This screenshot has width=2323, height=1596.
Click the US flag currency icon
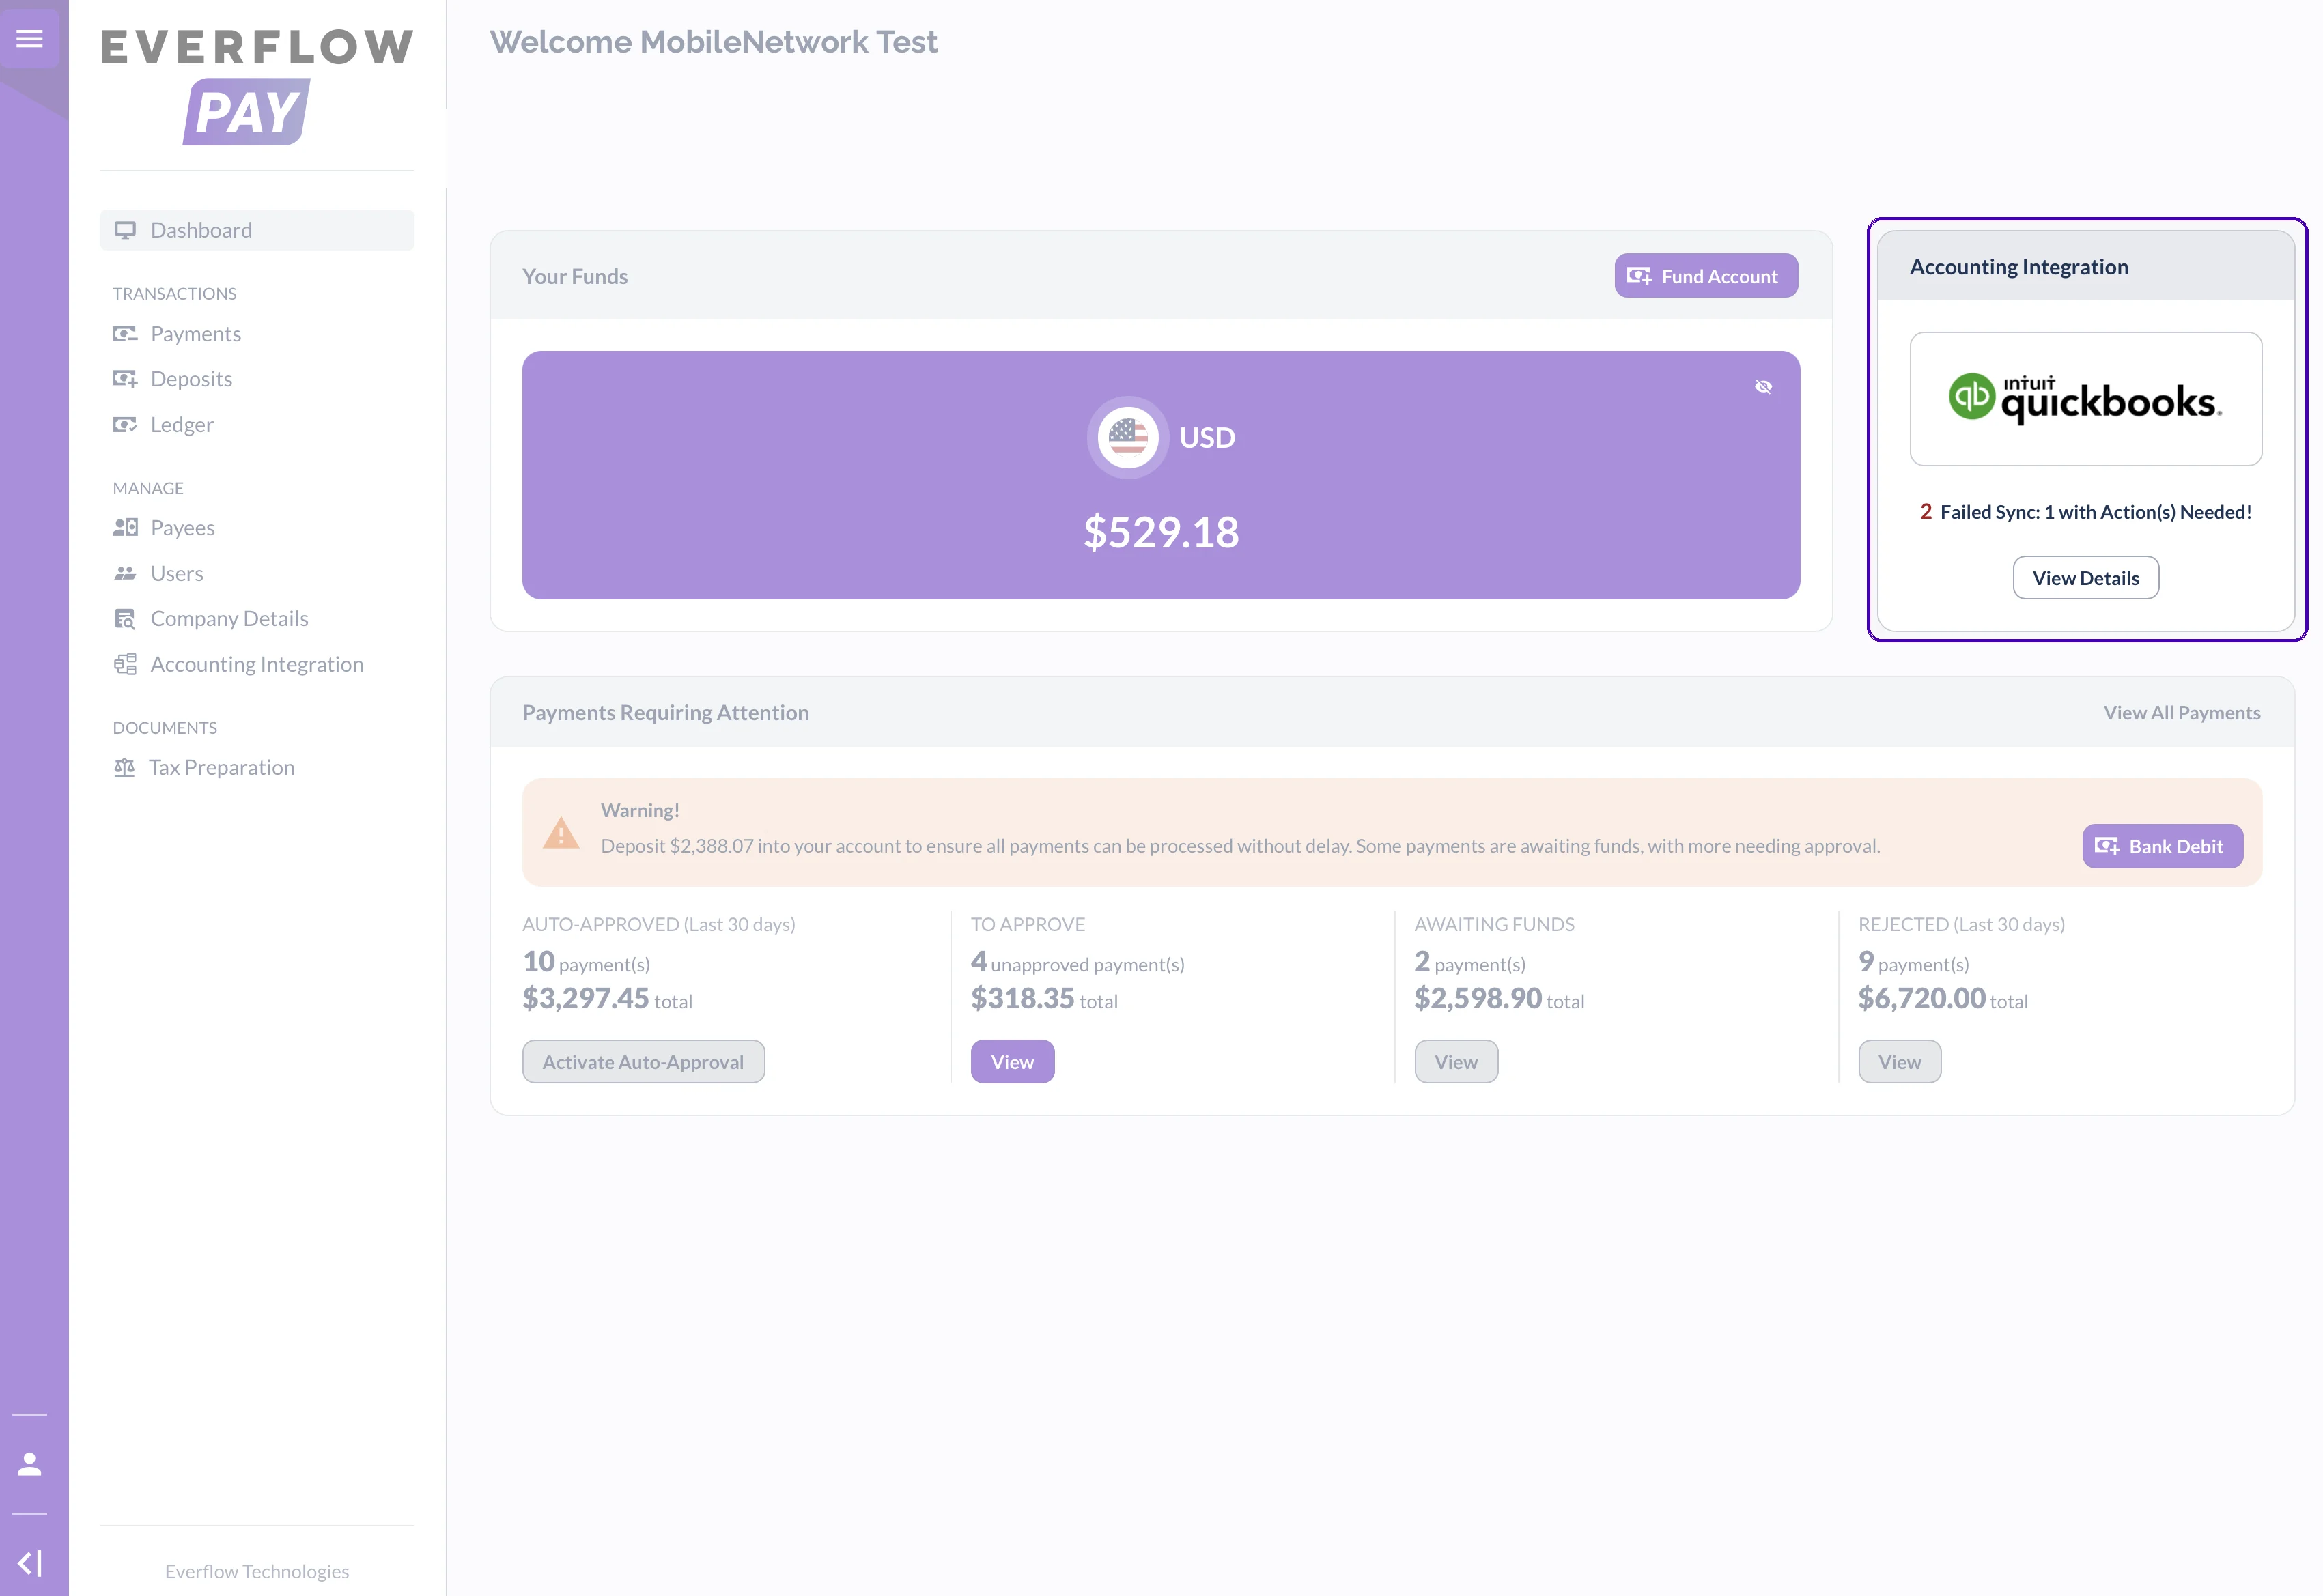(1128, 437)
